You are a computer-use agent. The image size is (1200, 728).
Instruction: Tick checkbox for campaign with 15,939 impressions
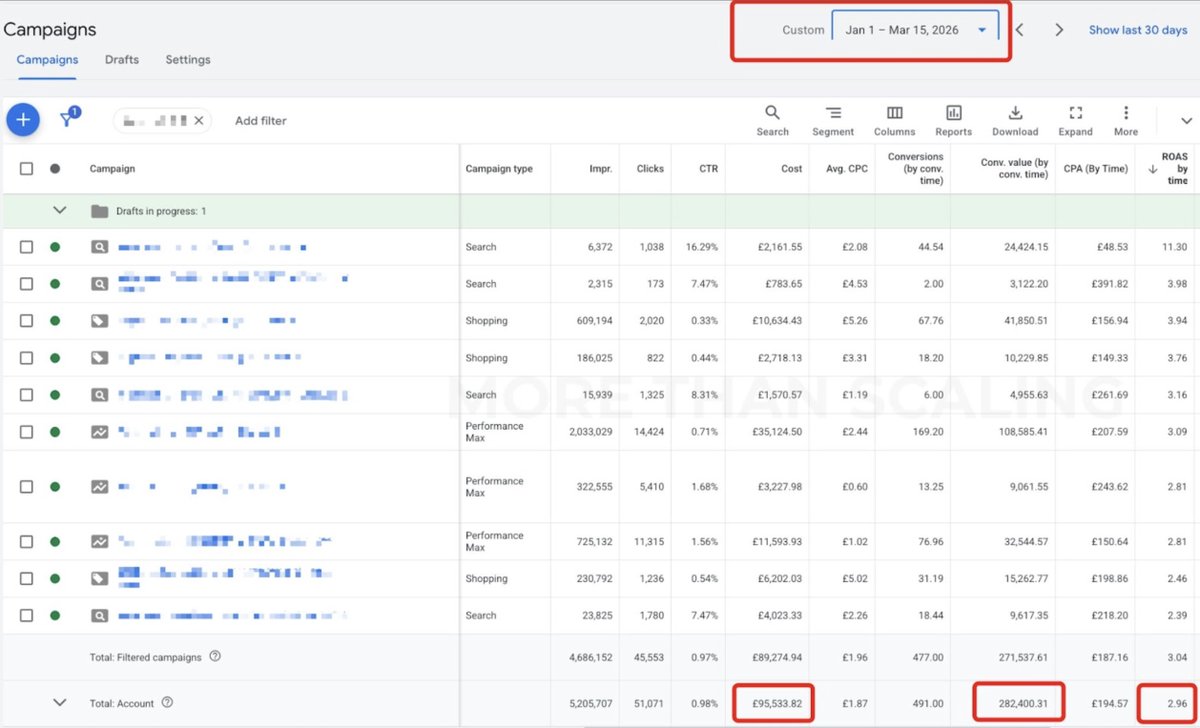pyautogui.click(x=26, y=395)
